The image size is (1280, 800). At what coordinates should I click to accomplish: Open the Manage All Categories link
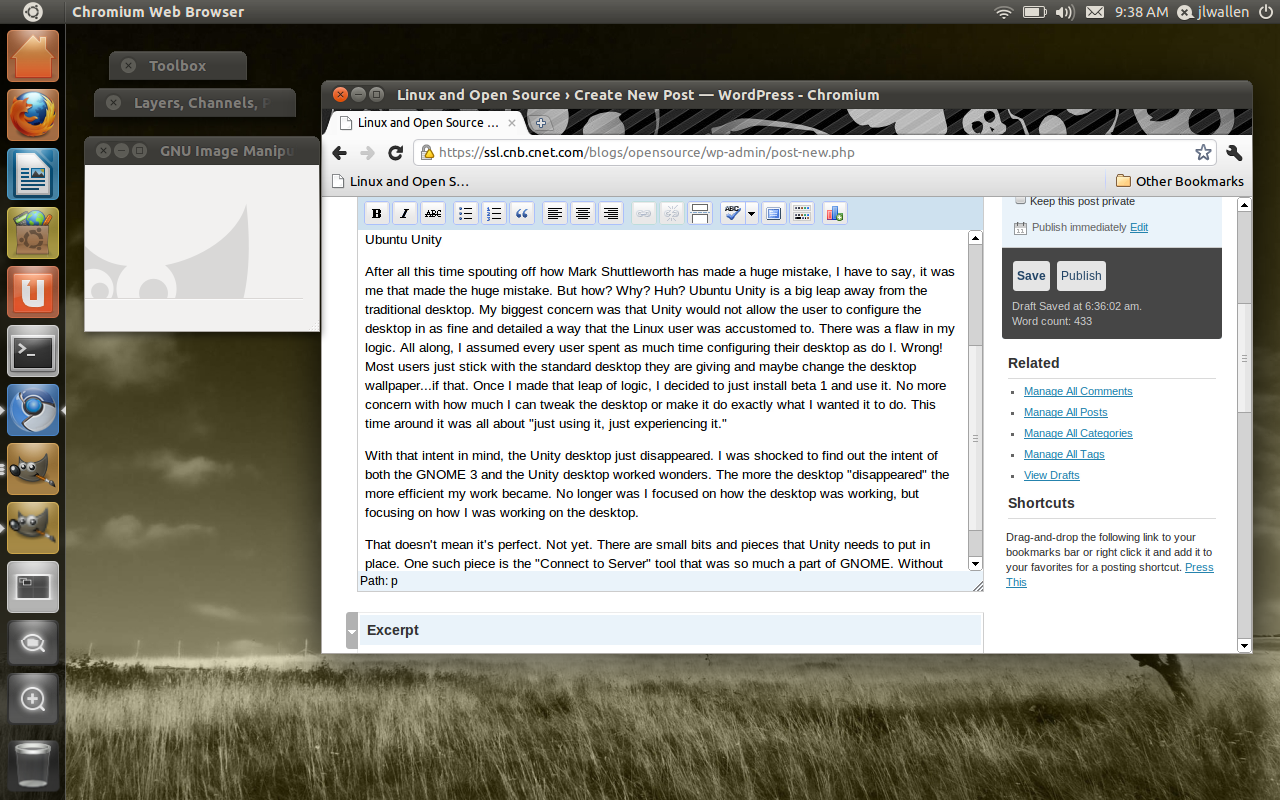(x=1078, y=433)
